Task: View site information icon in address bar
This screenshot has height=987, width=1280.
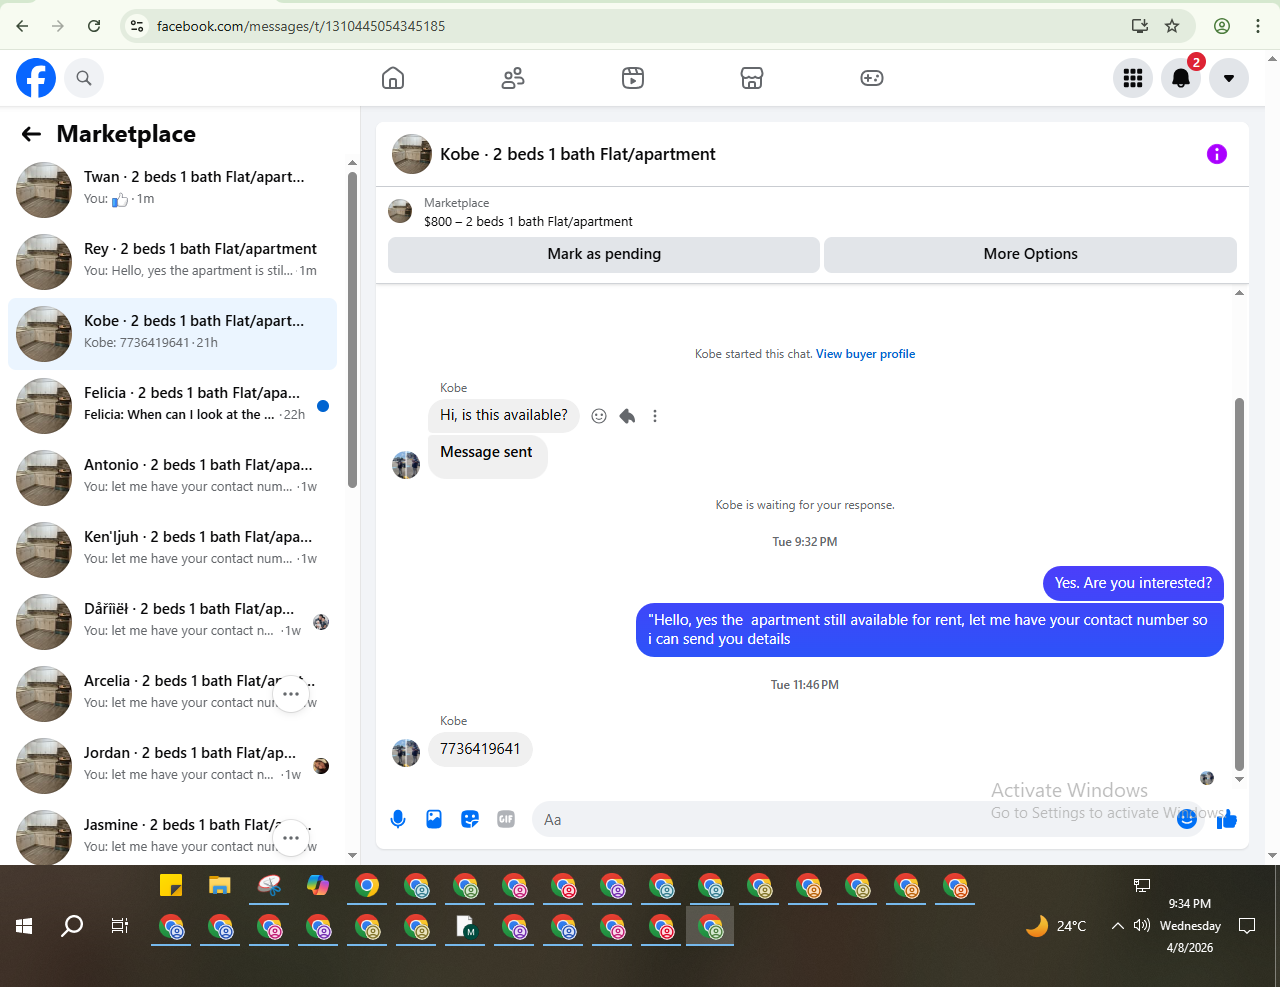Action: (138, 26)
